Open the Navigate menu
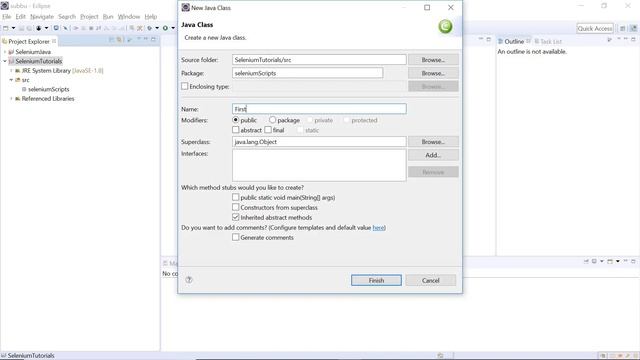 (x=42, y=17)
